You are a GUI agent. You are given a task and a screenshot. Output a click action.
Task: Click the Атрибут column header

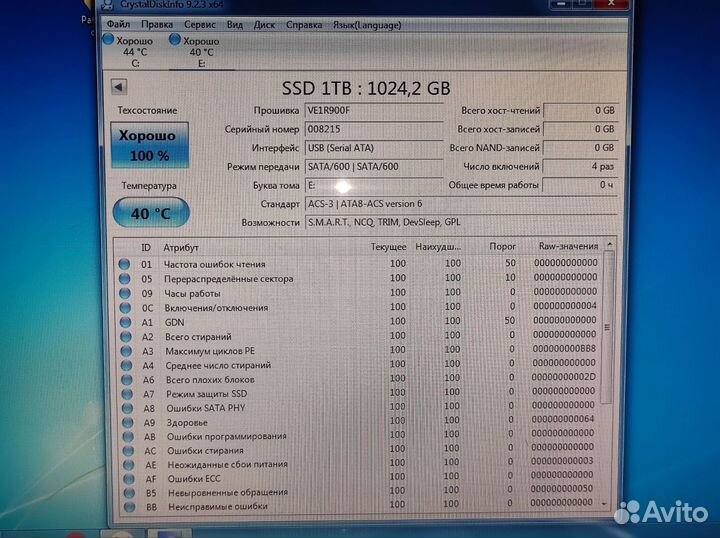coord(181,248)
